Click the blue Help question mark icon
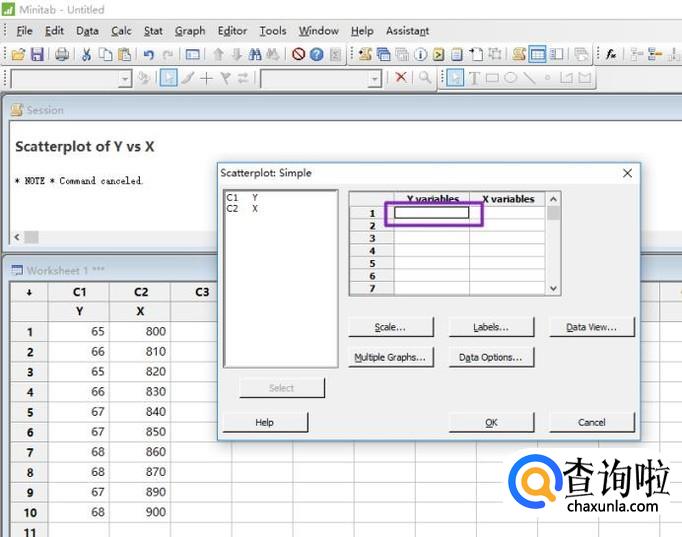 coord(317,54)
